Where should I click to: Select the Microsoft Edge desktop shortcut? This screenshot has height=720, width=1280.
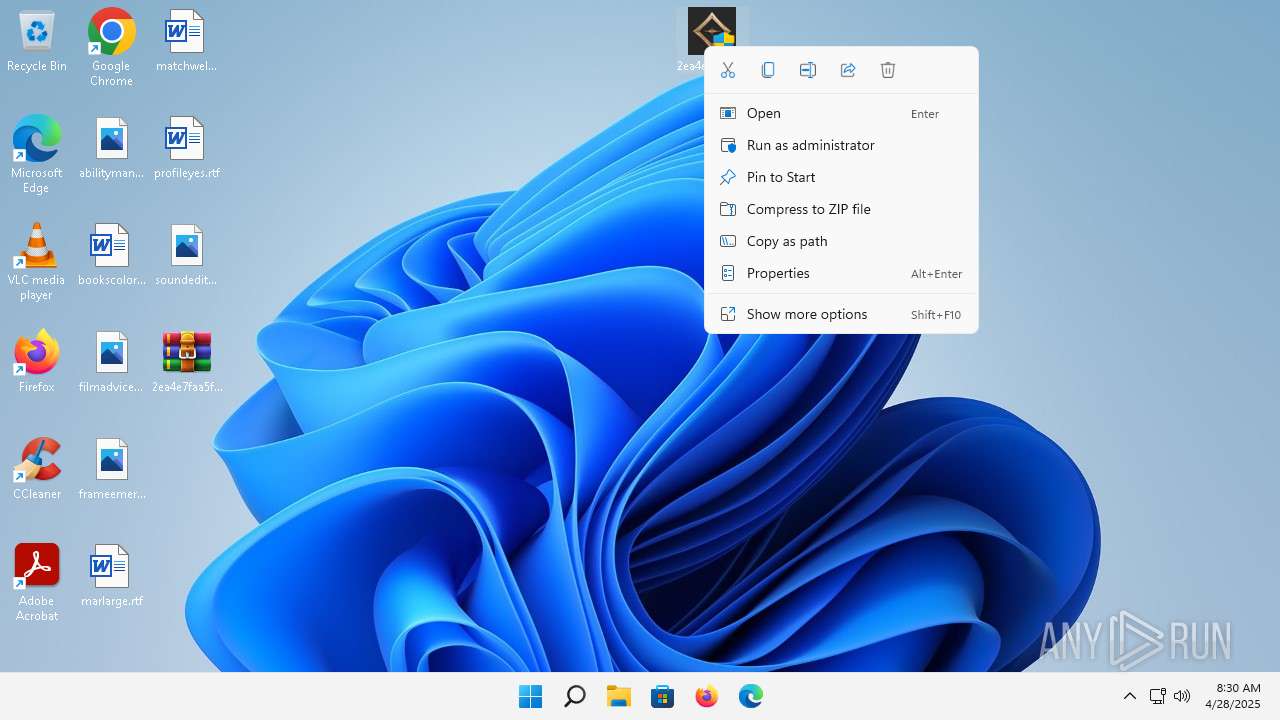pos(37,153)
